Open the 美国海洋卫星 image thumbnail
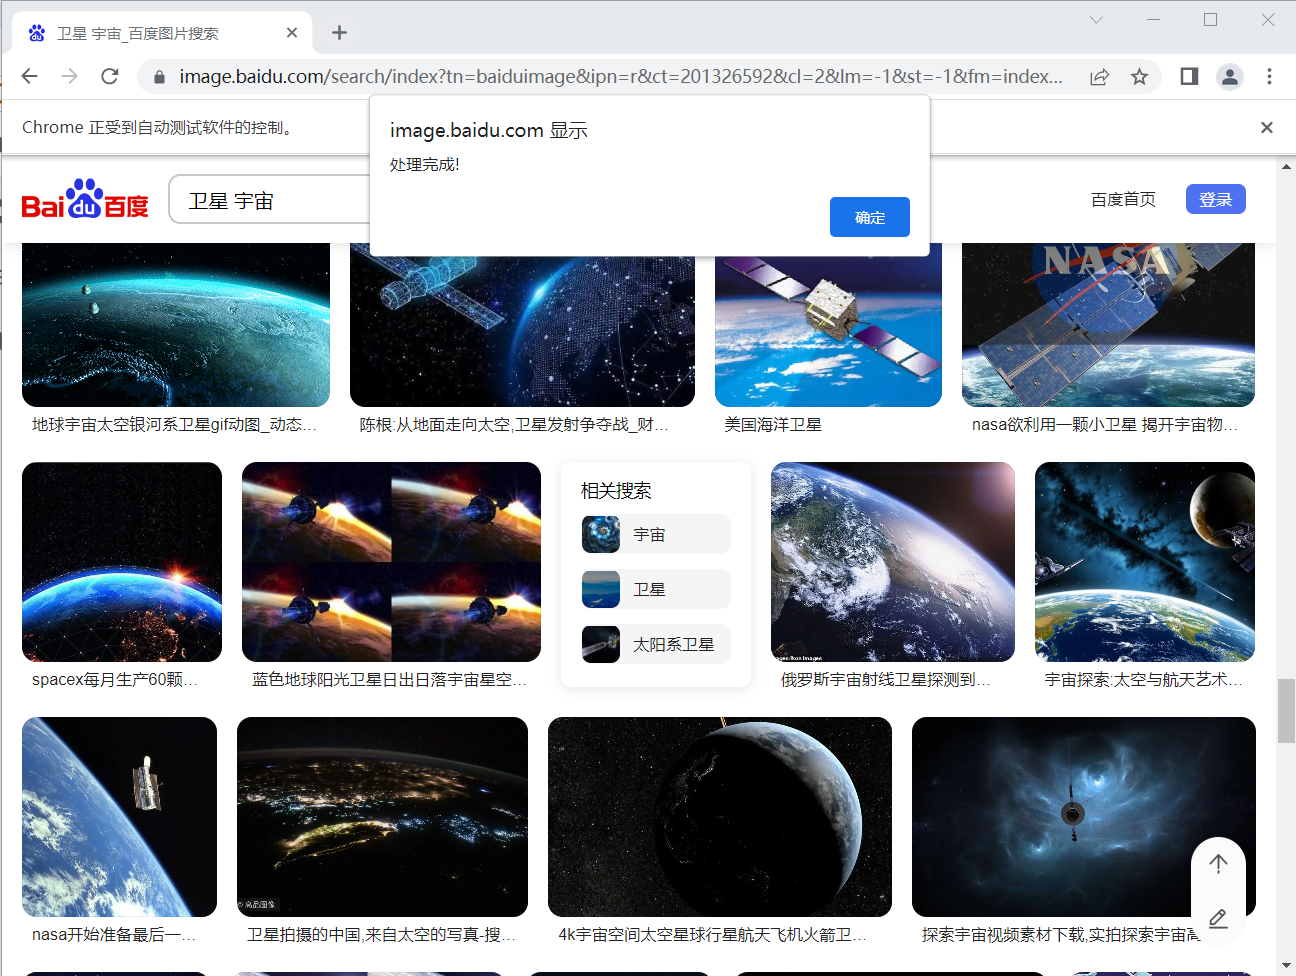 coord(828,324)
